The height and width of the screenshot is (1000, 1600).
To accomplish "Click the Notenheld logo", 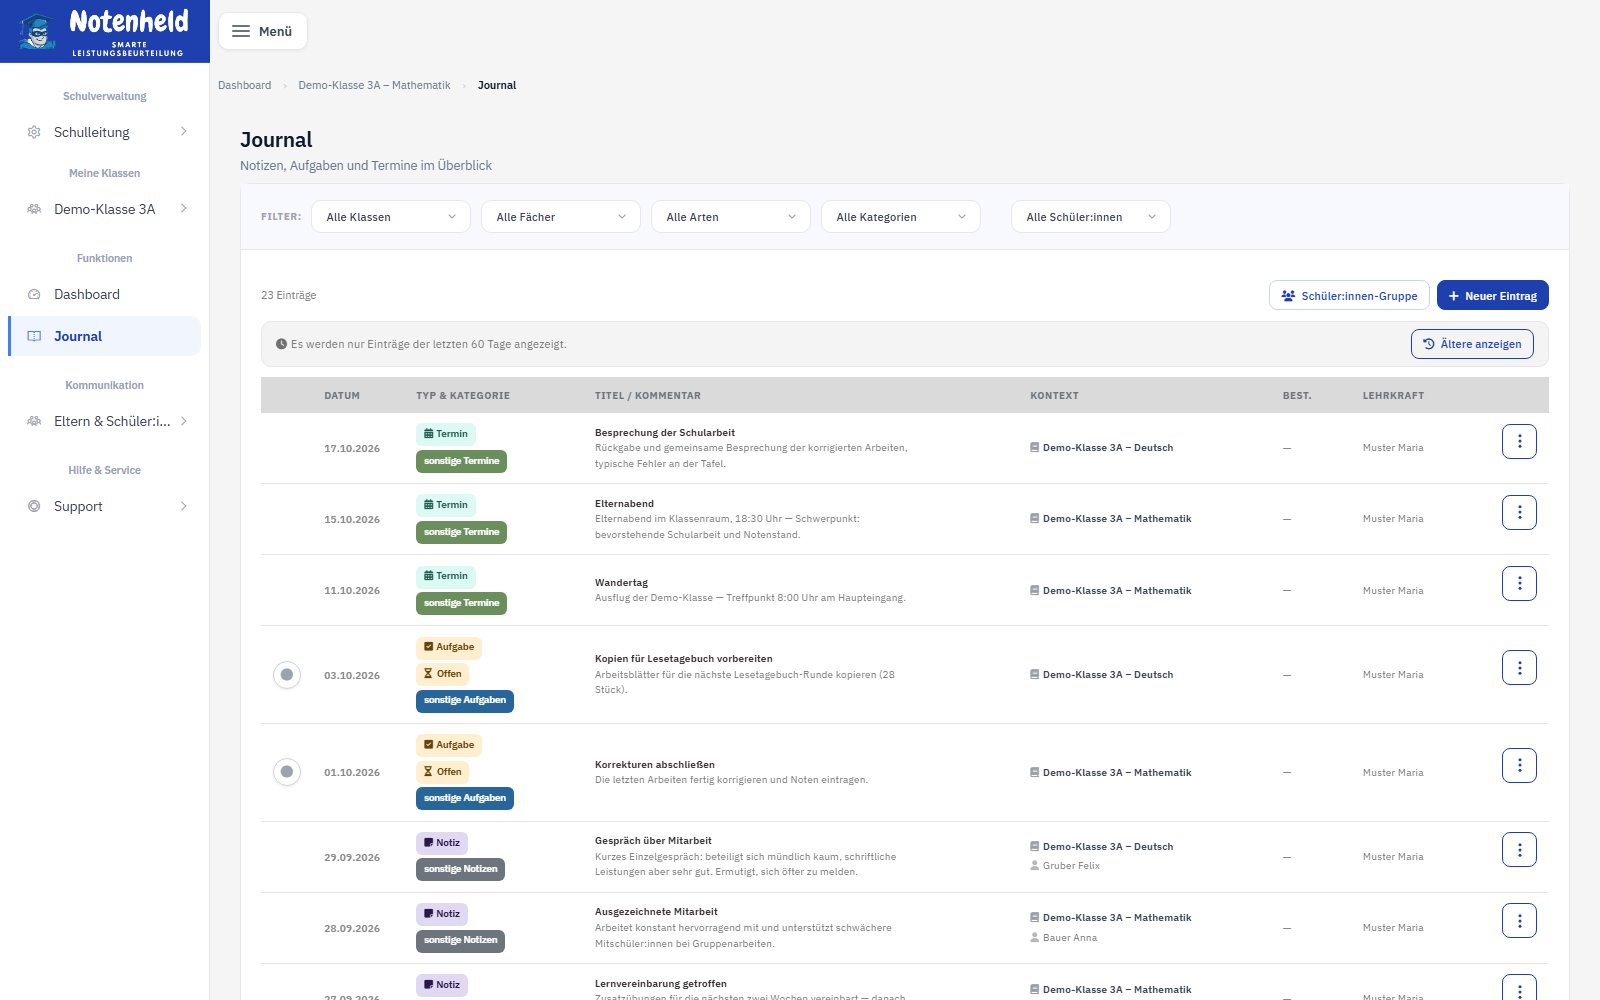I will (x=105, y=31).
